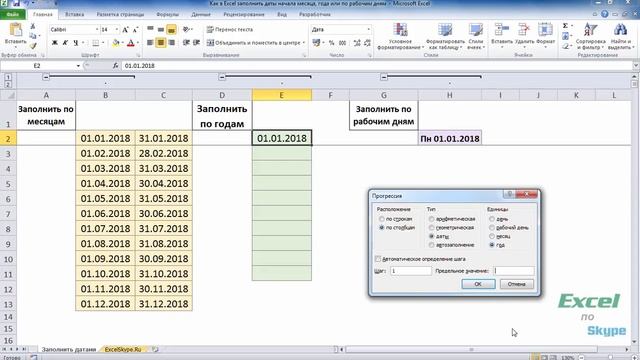Screen dimensions: 640x360
Task: Click the 'Перенос текста' wrap text button
Action: point(230,29)
